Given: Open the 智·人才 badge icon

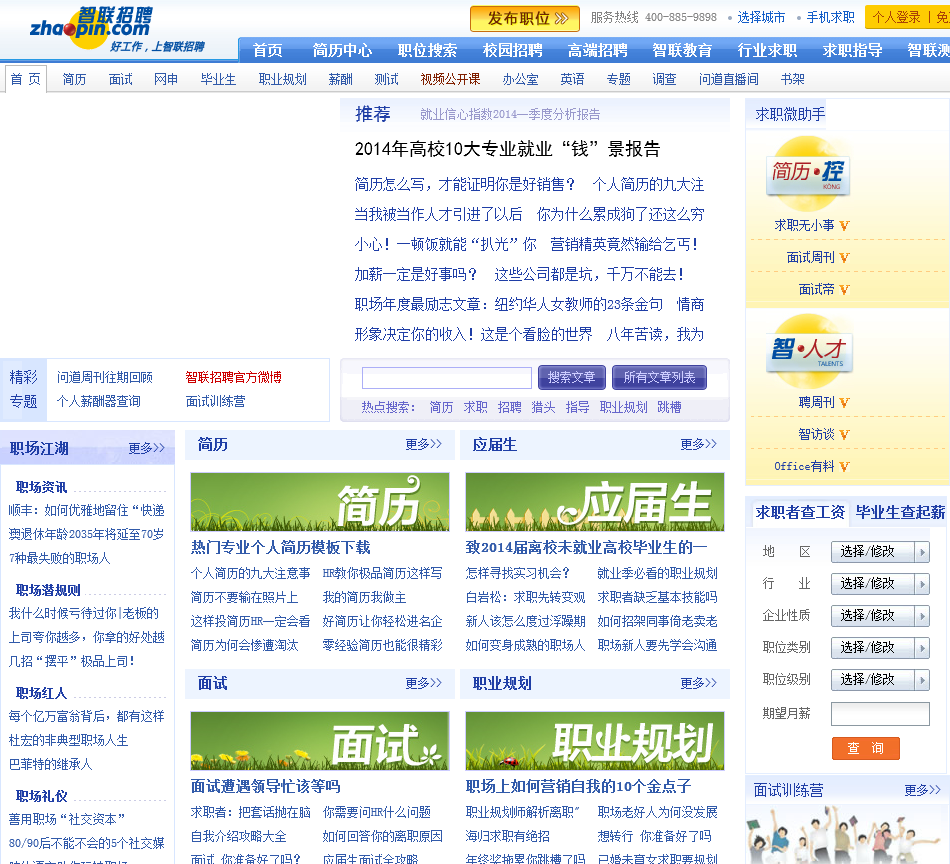Looking at the screenshot, I should click(808, 351).
